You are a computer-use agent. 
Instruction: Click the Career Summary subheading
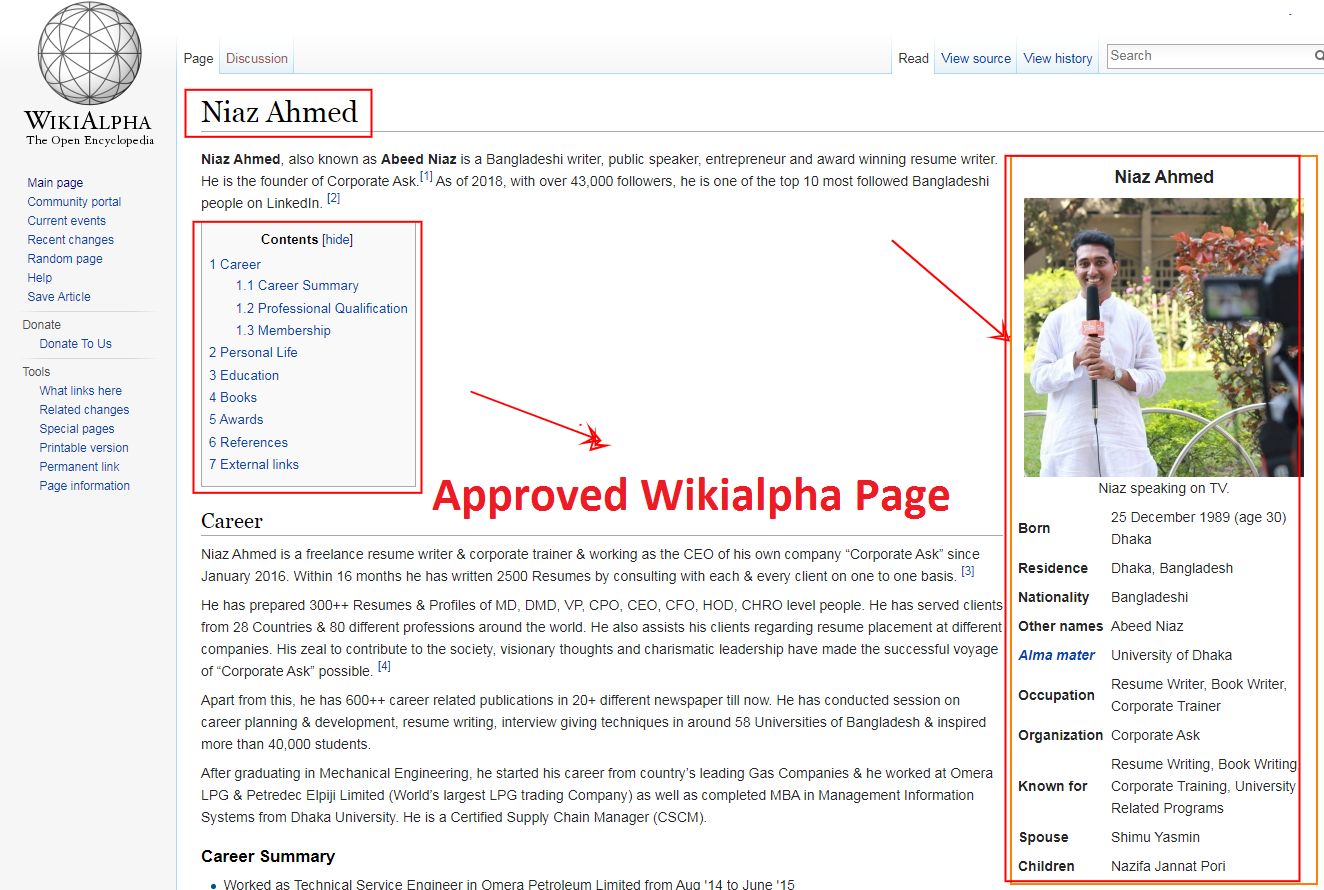(x=268, y=857)
